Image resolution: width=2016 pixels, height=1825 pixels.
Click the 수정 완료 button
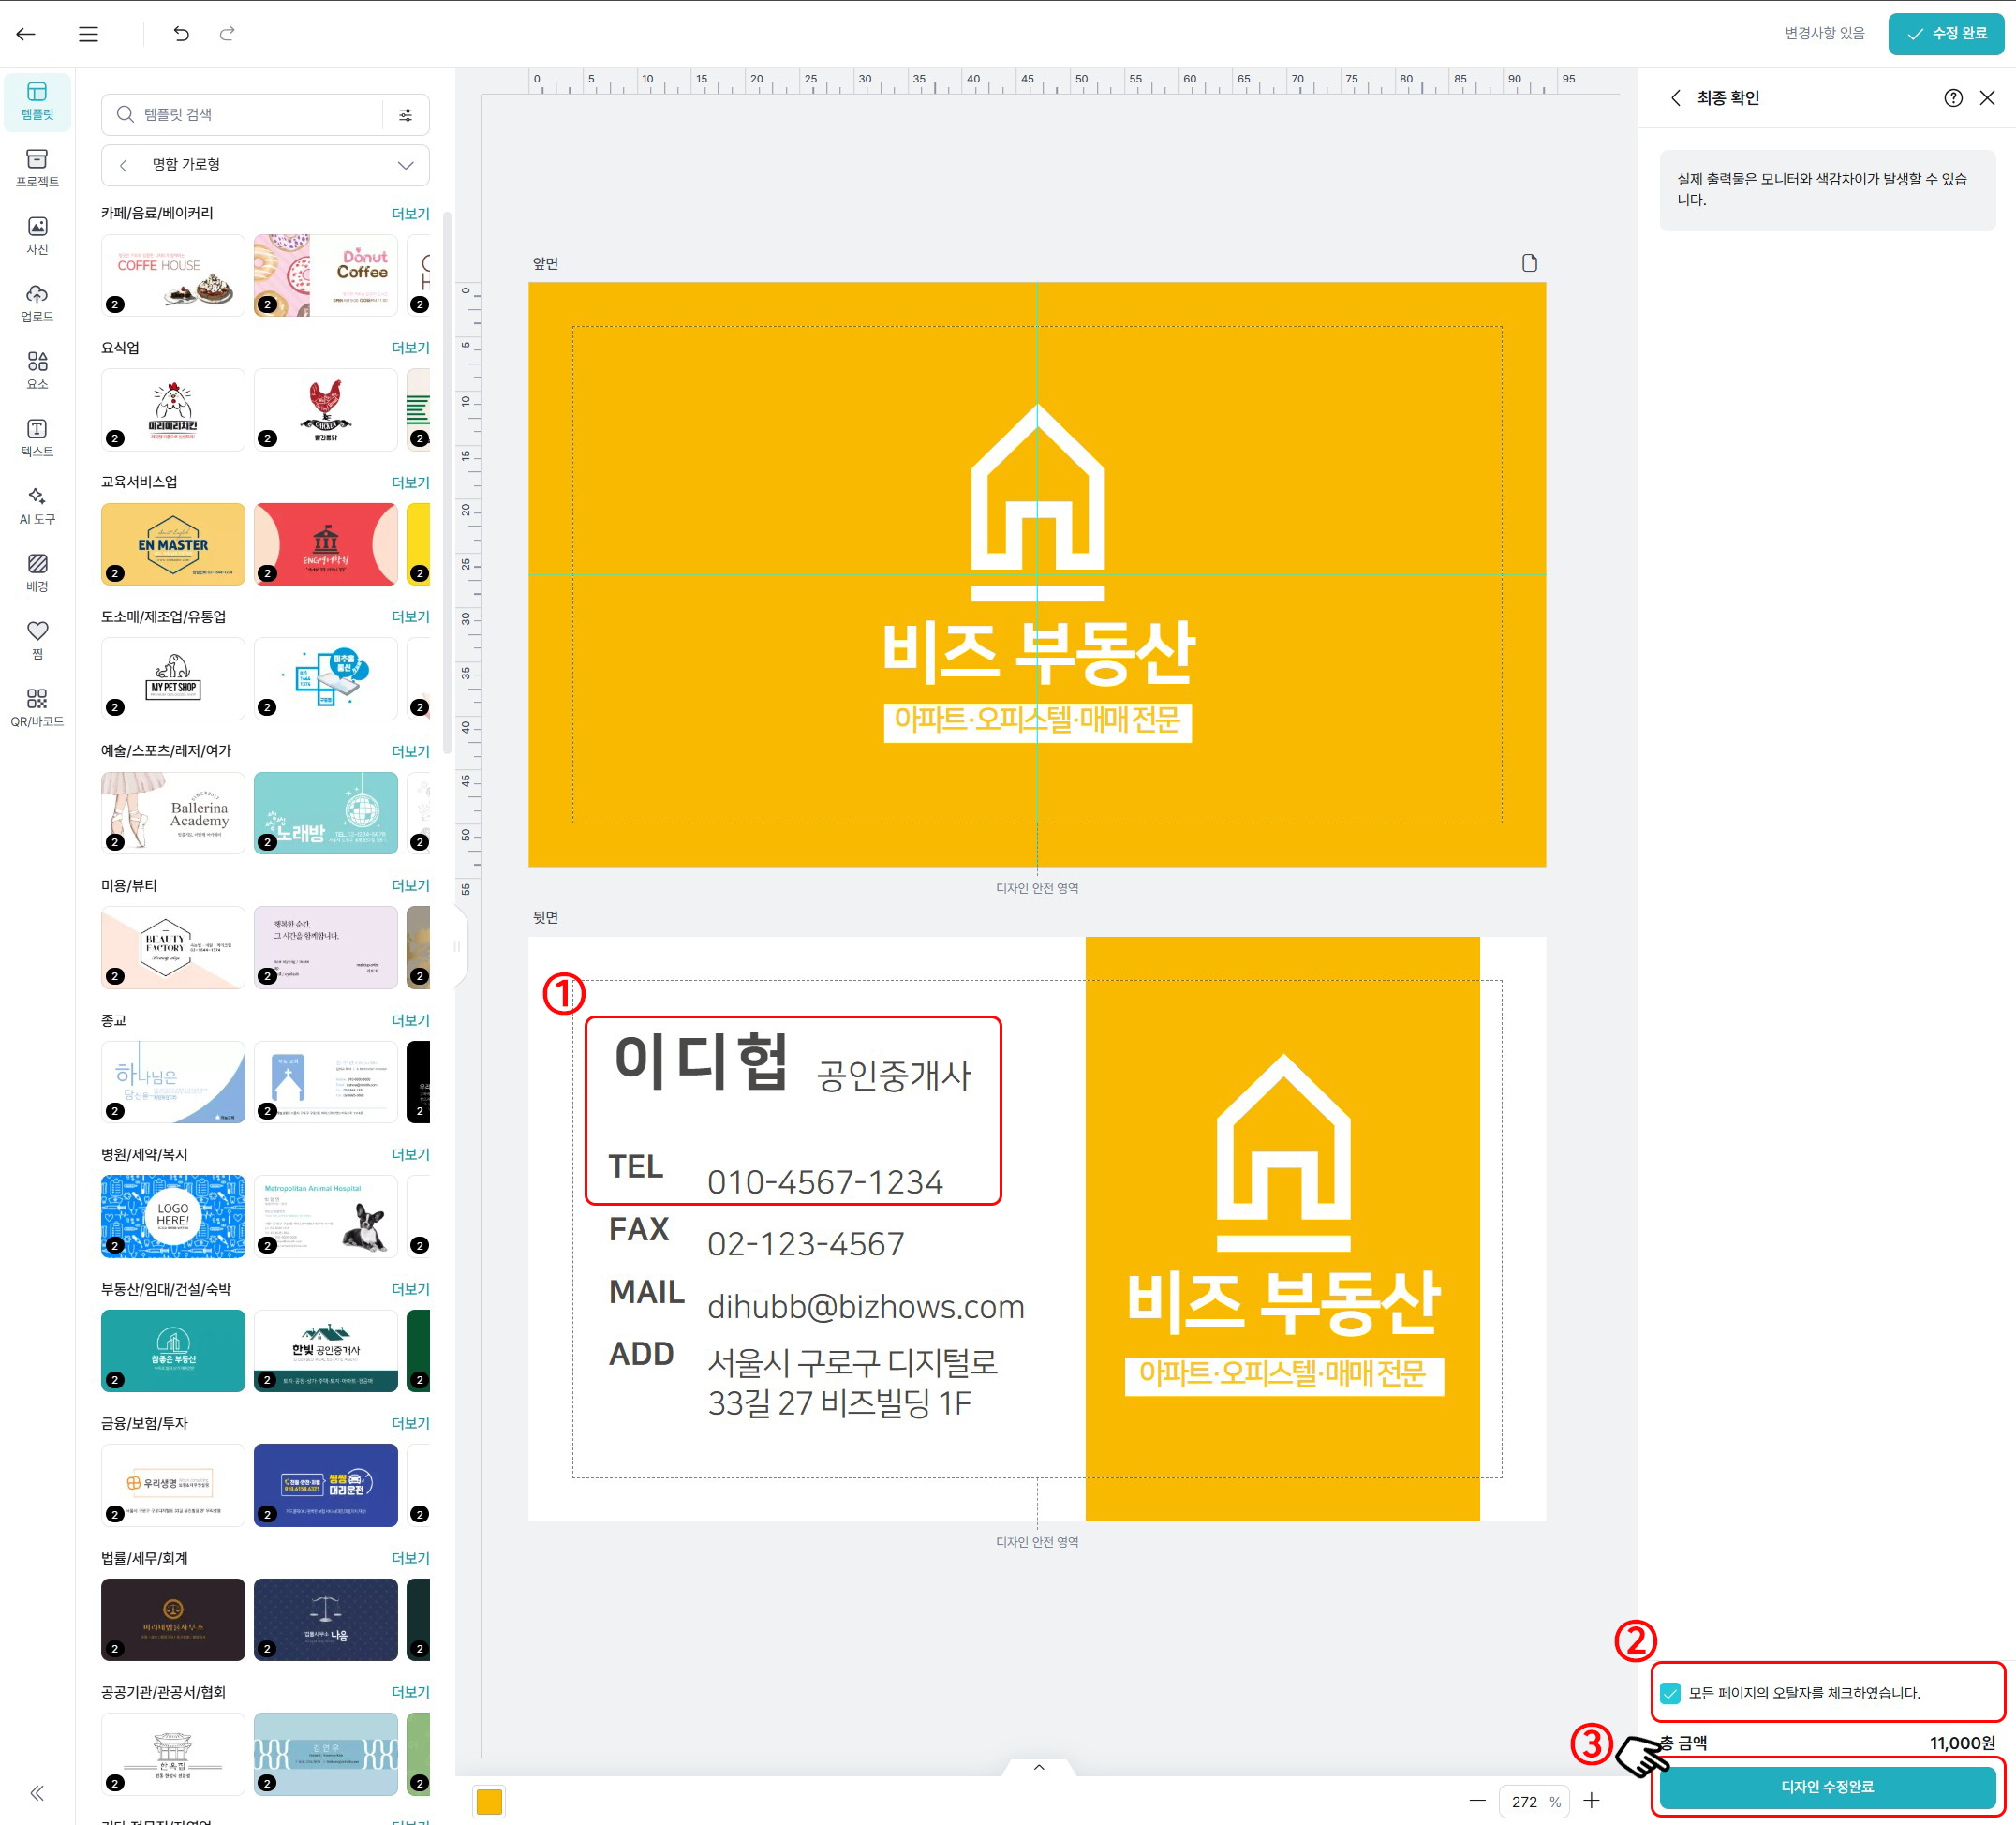[x=1944, y=33]
